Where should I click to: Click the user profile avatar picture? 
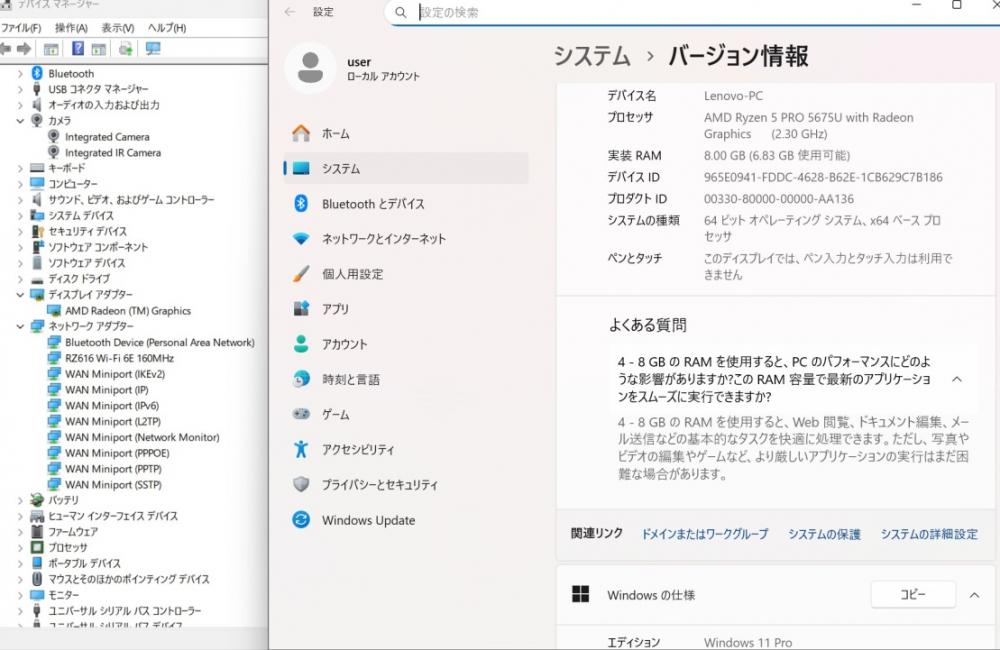pos(310,68)
